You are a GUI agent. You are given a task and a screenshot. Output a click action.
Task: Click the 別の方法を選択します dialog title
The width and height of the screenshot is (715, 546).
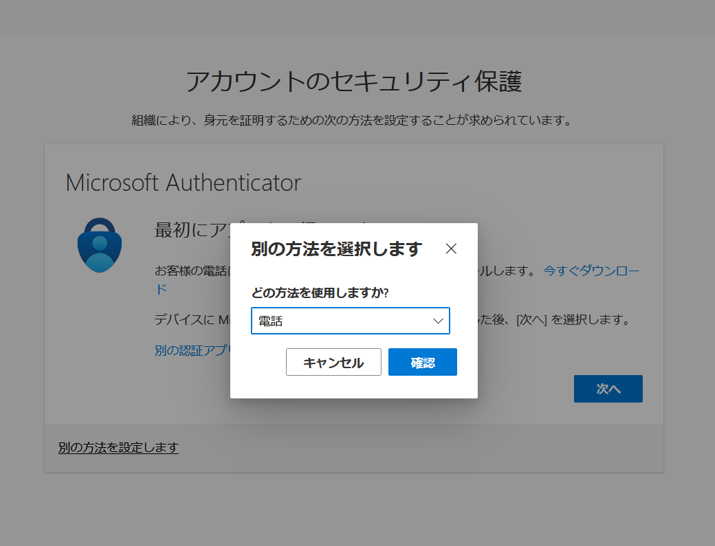[337, 249]
